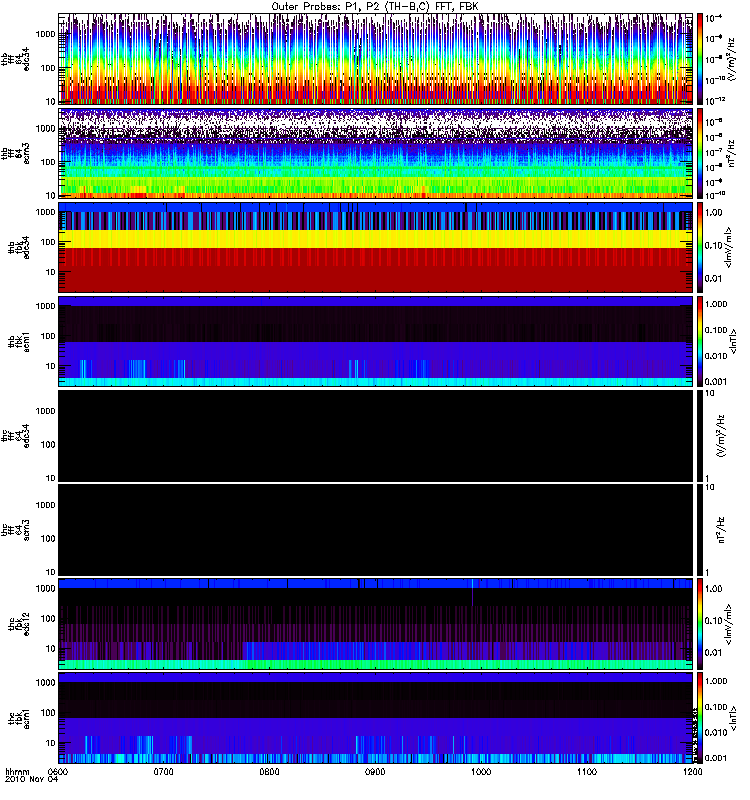Click the '100' y-tick of thb fbk scm1 panel
This screenshot has width=750, height=800.
pyautogui.click(x=48, y=336)
